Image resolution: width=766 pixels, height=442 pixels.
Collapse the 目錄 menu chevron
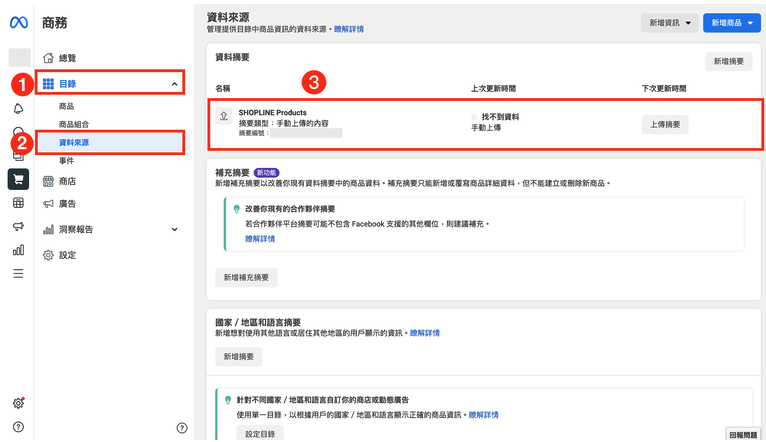click(x=174, y=84)
